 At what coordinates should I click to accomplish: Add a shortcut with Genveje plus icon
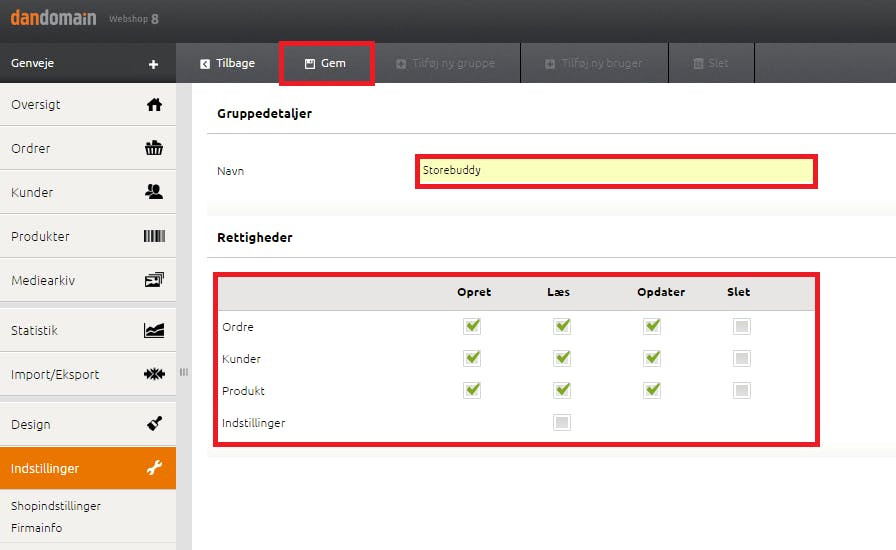click(x=153, y=65)
